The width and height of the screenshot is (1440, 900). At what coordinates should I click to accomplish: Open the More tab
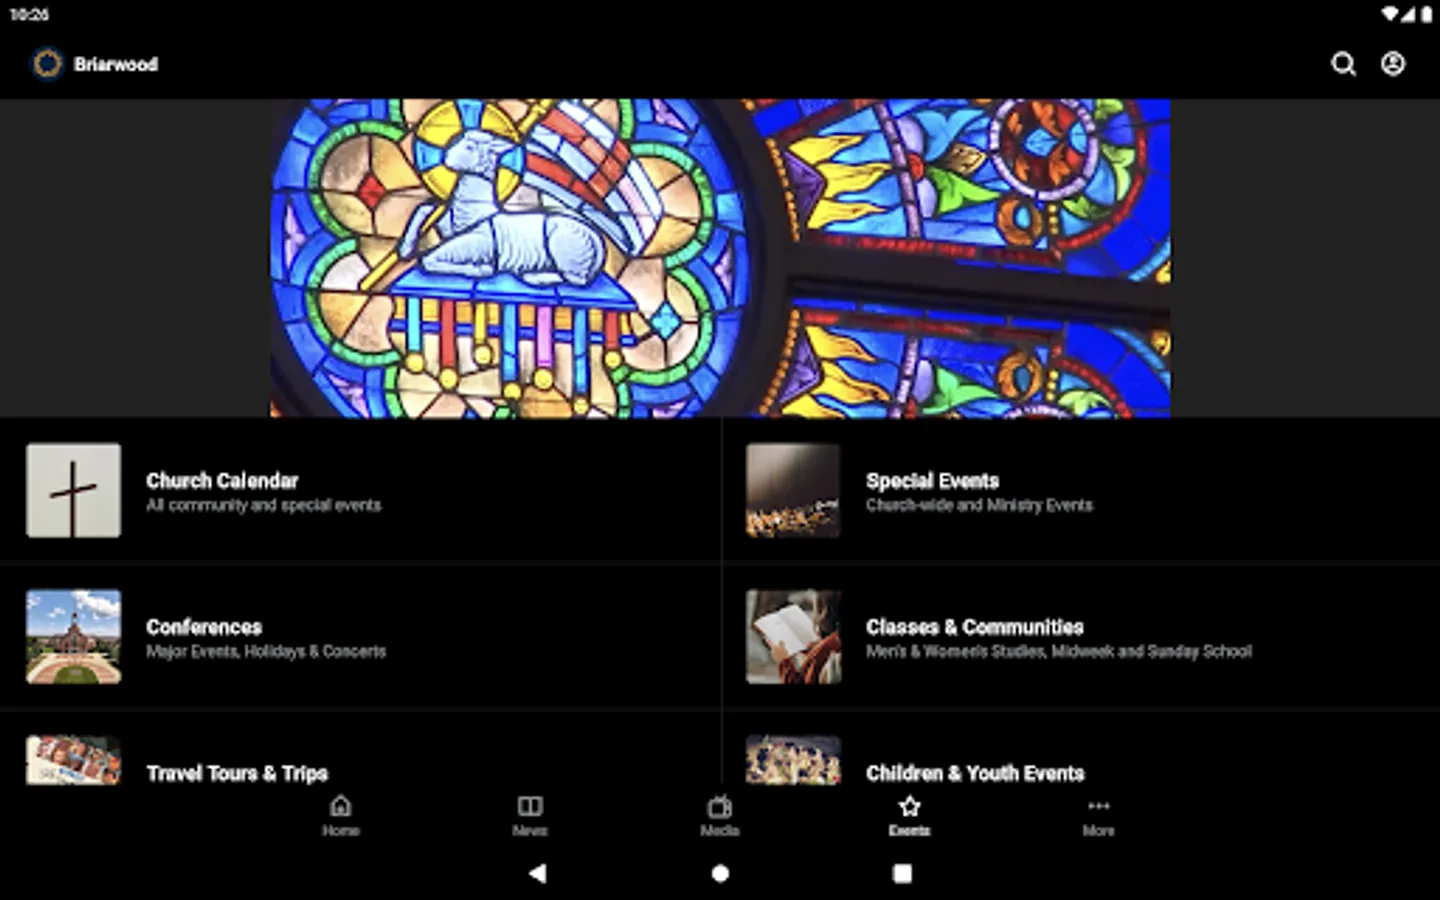(1098, 815)
